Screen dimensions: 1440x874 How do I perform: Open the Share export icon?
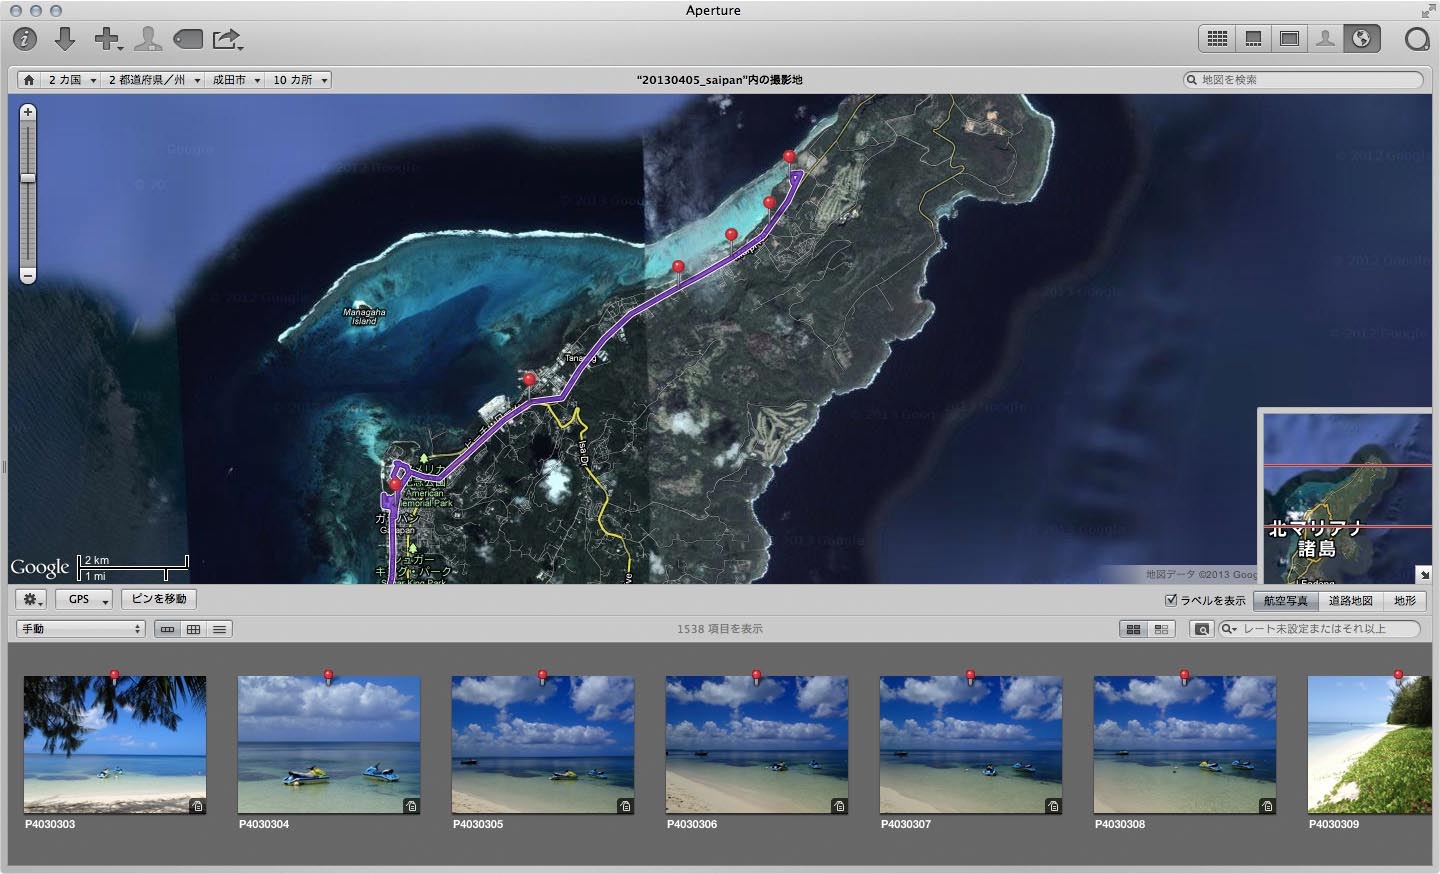(227, 39)
